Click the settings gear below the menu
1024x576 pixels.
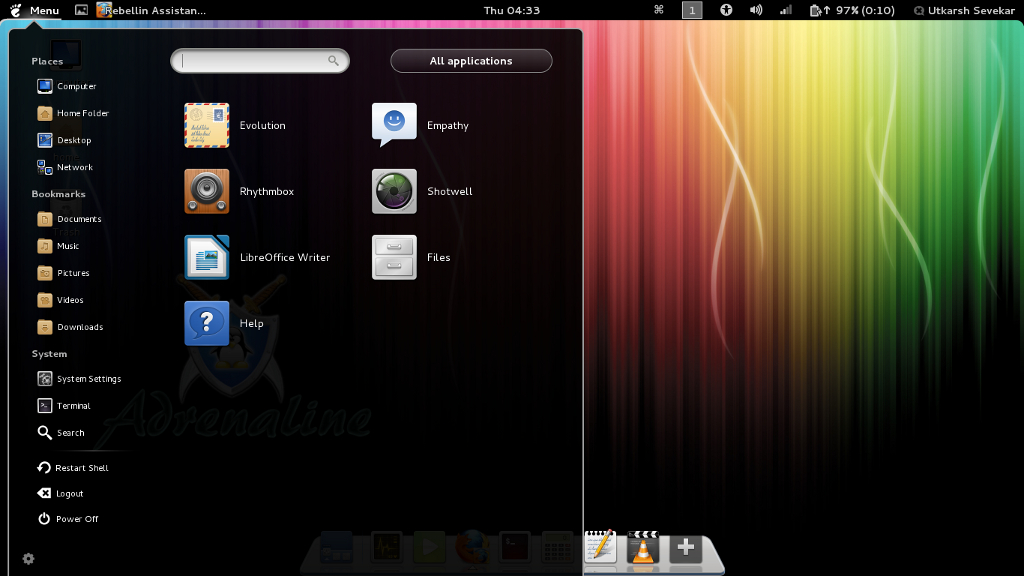[x=27, y=559]
